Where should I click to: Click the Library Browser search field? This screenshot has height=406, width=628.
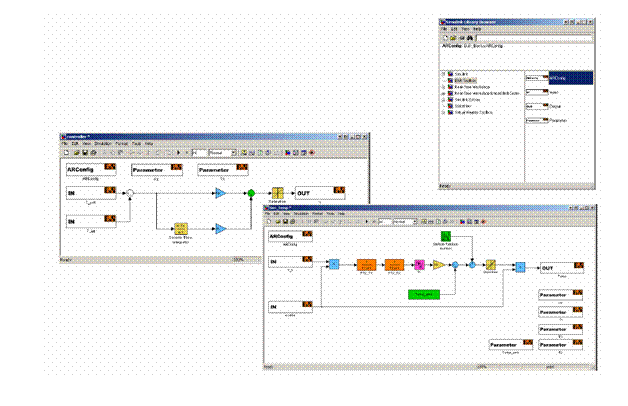[x=533, y=38]
